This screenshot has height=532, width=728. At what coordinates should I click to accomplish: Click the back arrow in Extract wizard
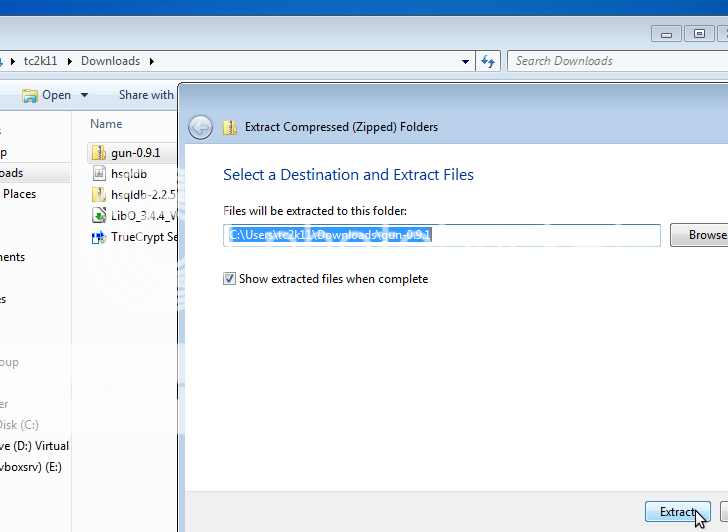point(200,127)
